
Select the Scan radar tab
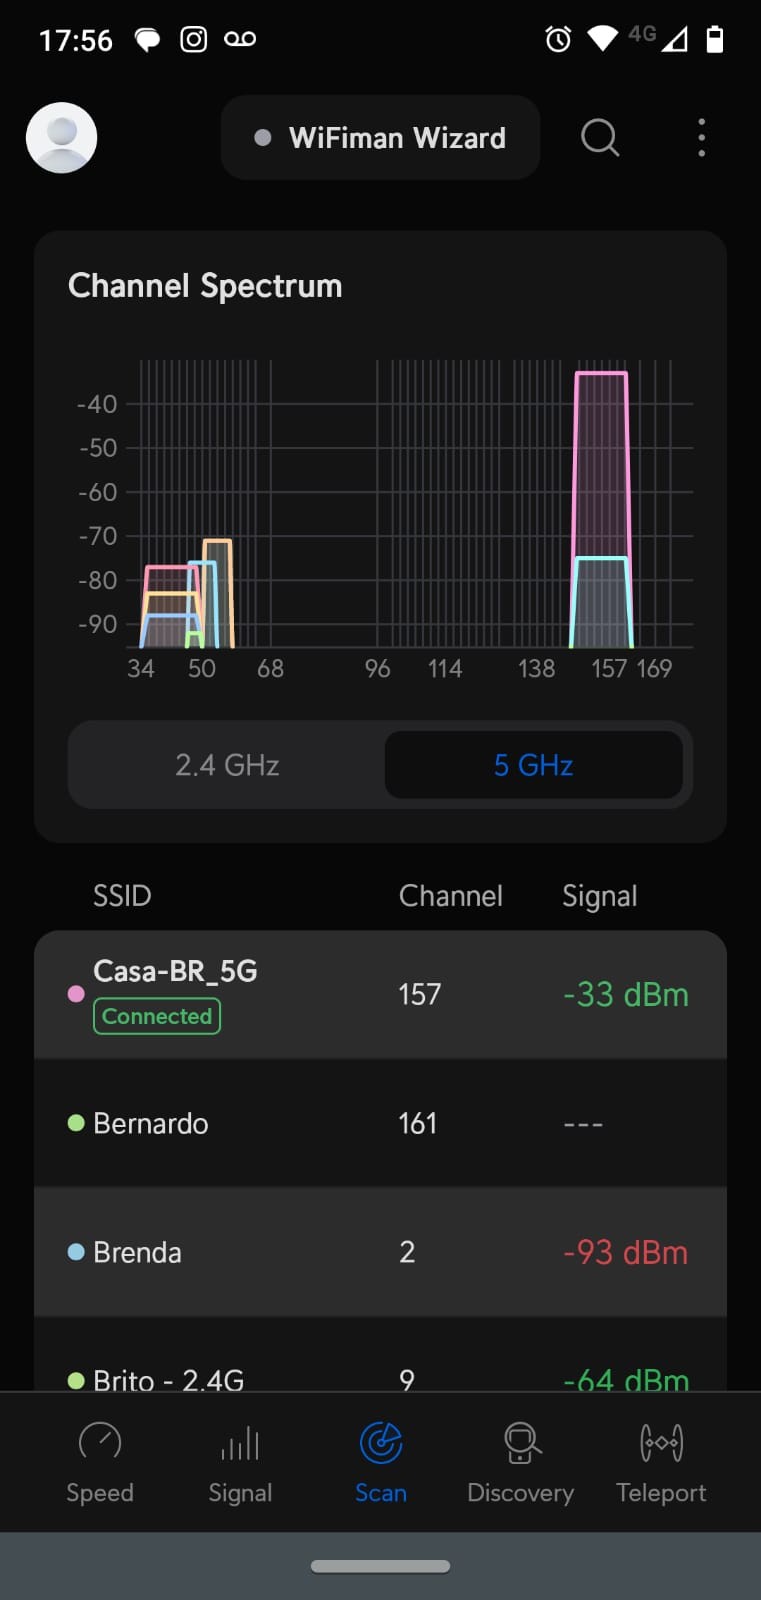tap(381, 1461)
